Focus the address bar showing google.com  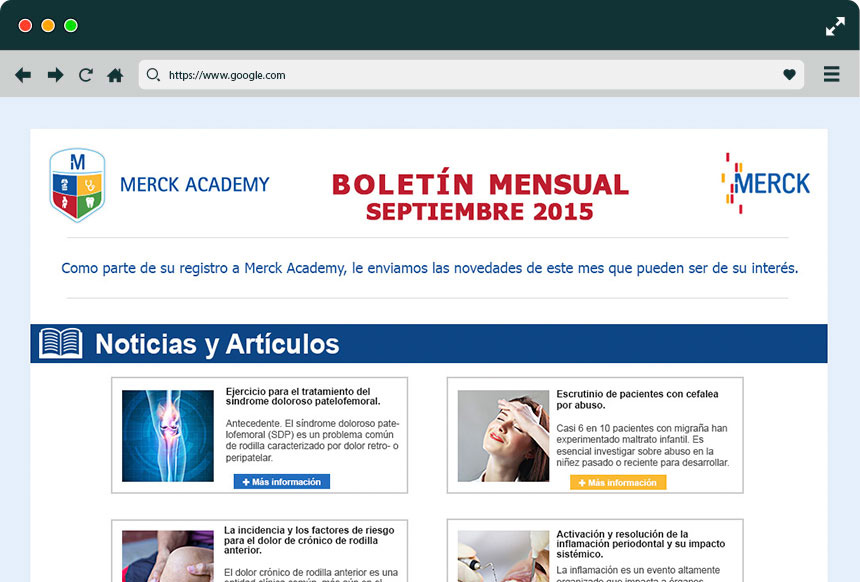[471, 75]
